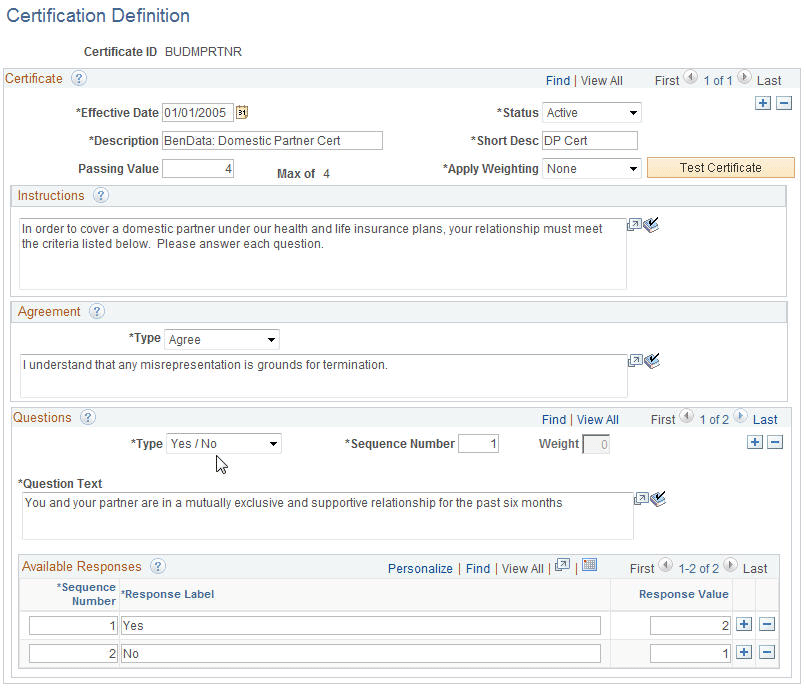Zoom the Available Responses grid
The image size is (806, 688).
(x=562, y=565)
